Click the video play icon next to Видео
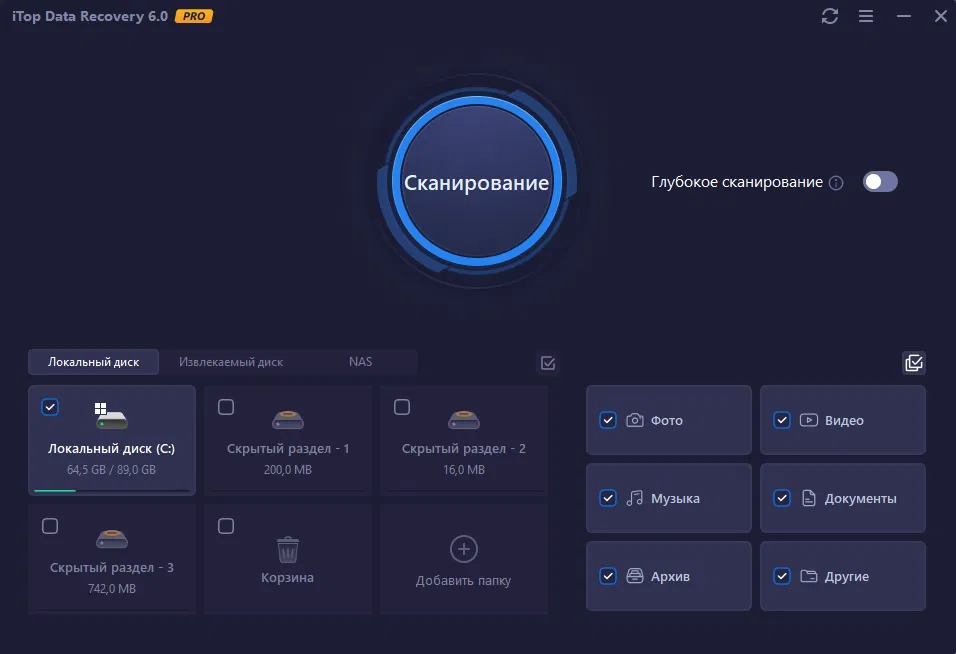Screen dimensions: 956x654 [x=809, y=421]
